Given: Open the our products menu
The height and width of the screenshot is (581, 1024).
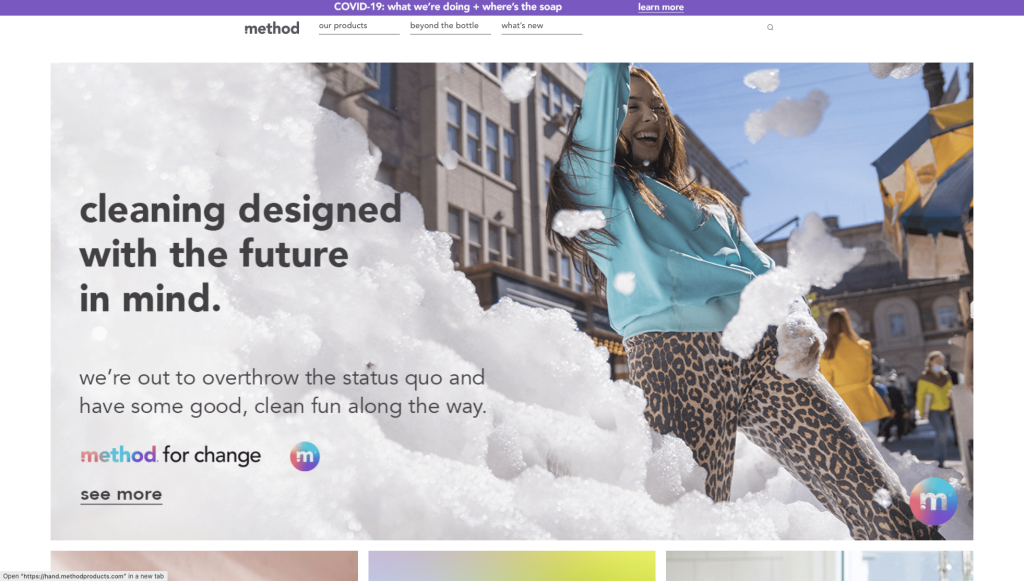Looking at the screenshot, I should (343, 25).
